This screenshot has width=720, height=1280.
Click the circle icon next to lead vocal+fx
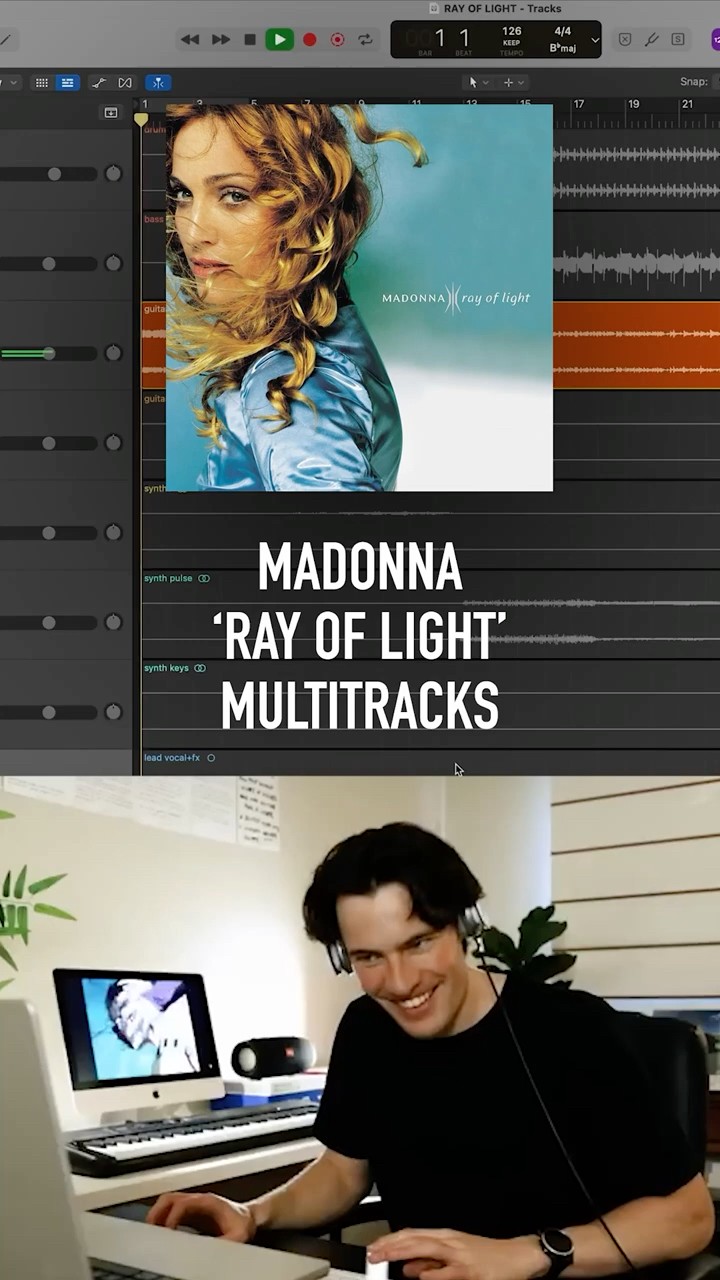(x=211, y=758)
